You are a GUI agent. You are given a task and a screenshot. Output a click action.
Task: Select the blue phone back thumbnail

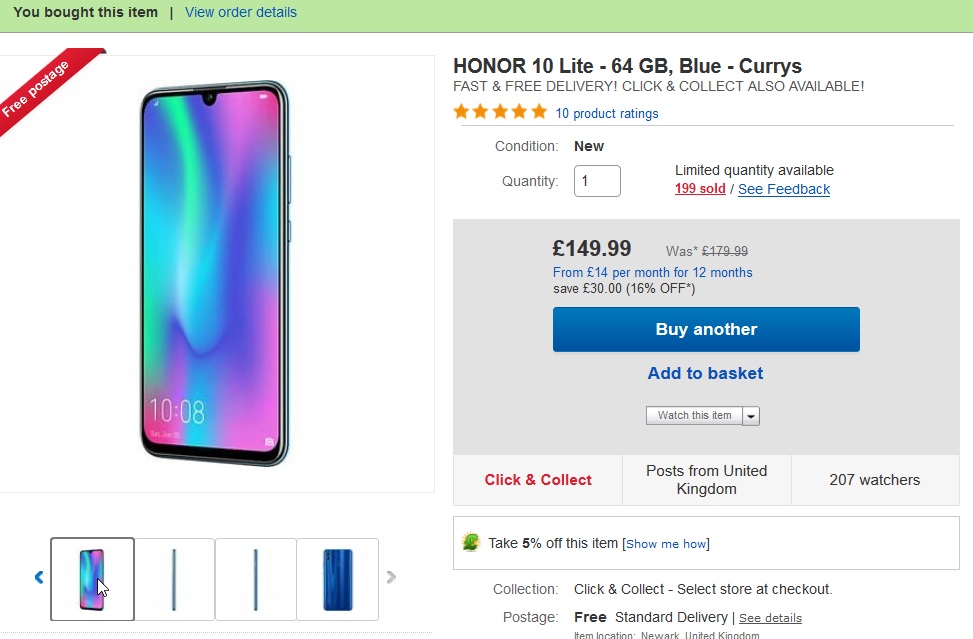[337, 579]
